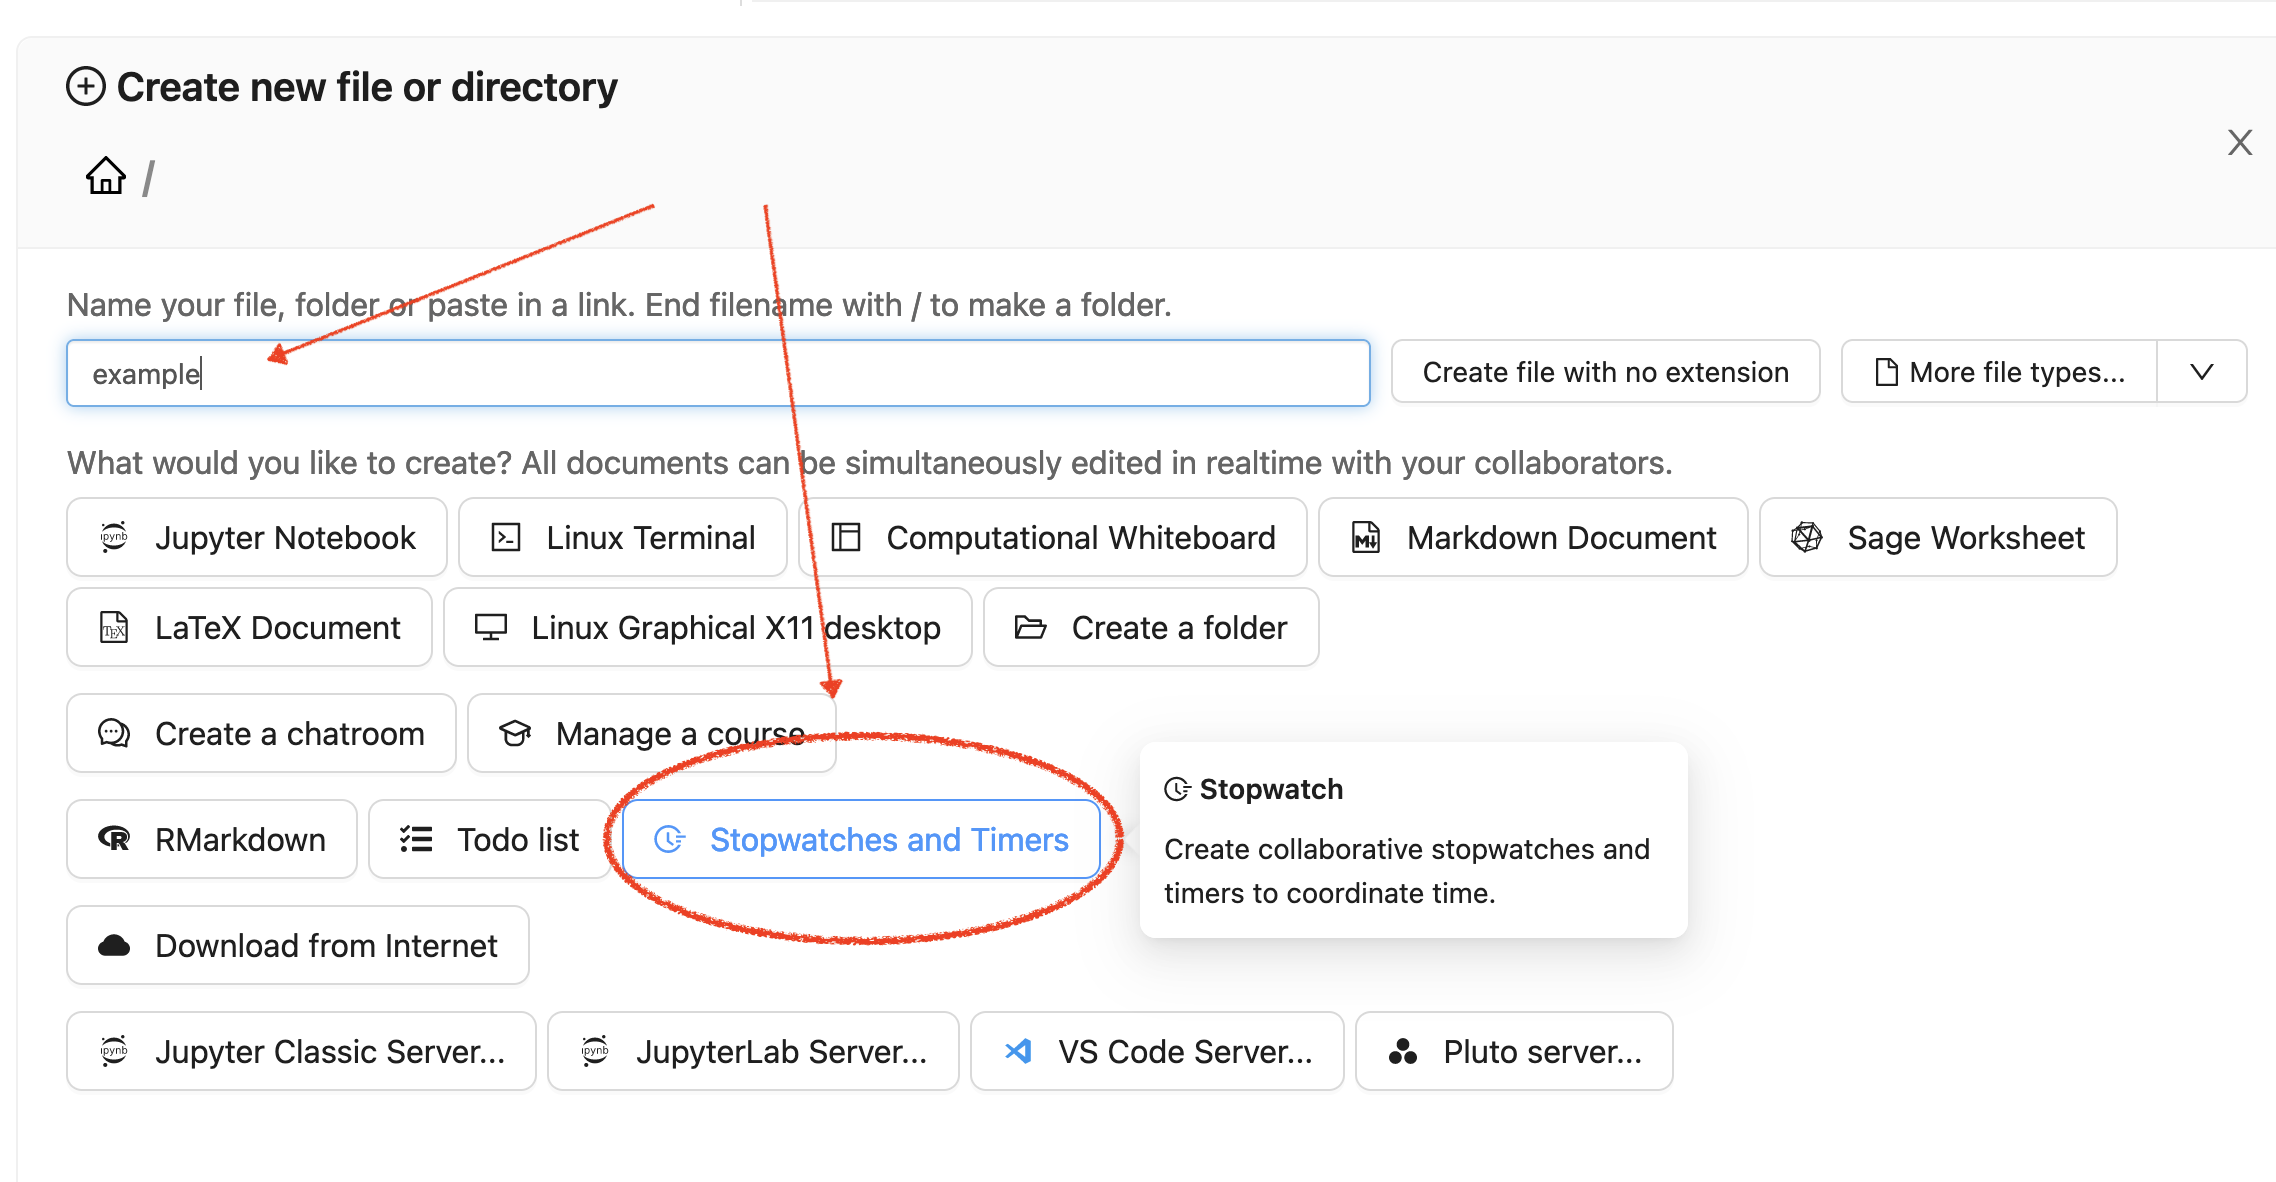Click the Stopwatches and Timers clock icon
2276x1182 pixels.
[669, 839]
